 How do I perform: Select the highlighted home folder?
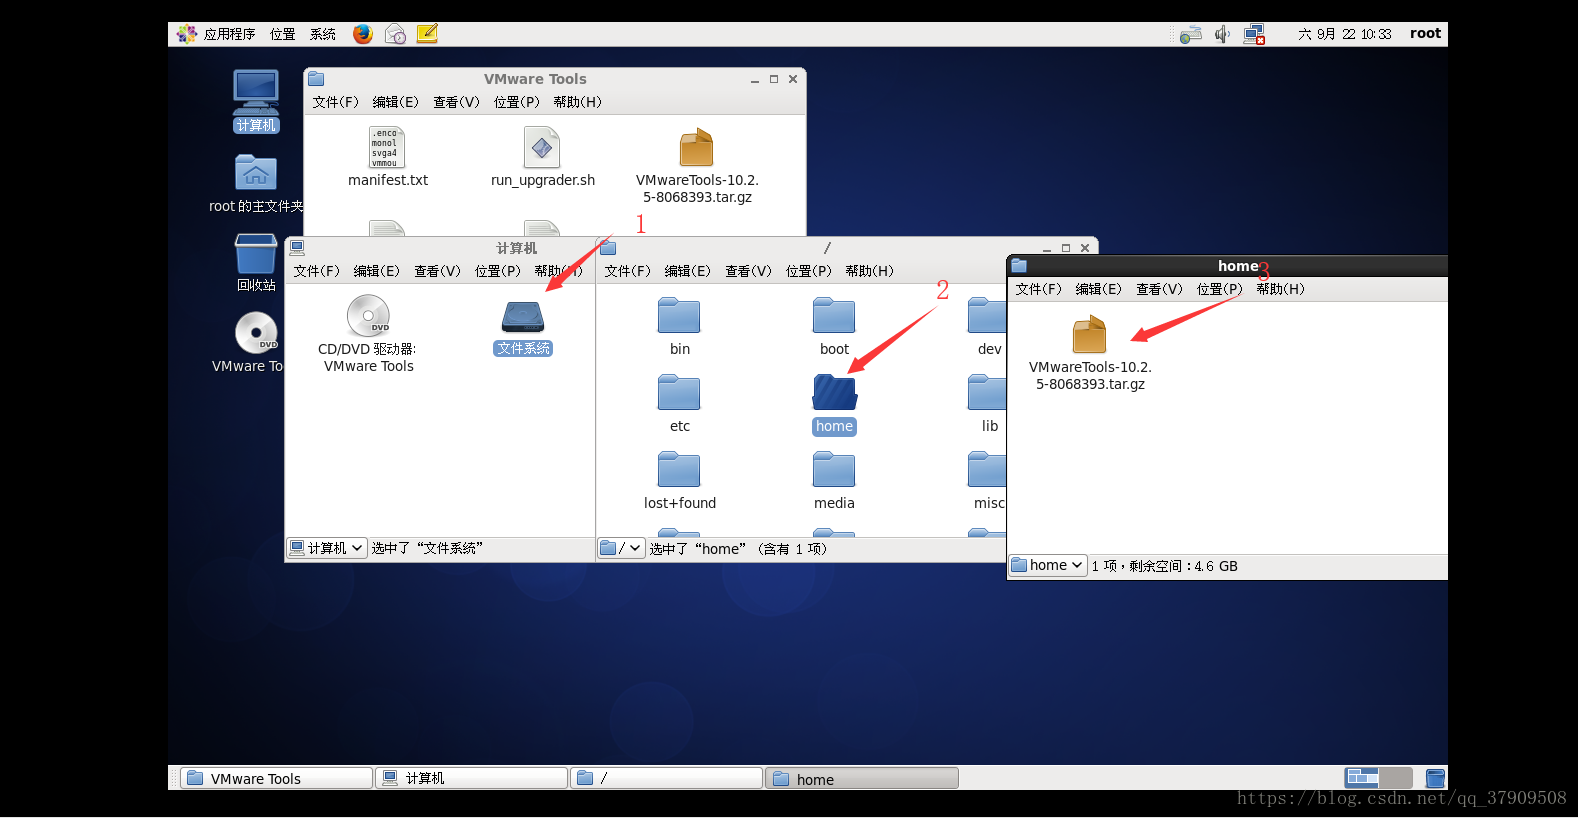pyautogui.click(x=834, y=404)
